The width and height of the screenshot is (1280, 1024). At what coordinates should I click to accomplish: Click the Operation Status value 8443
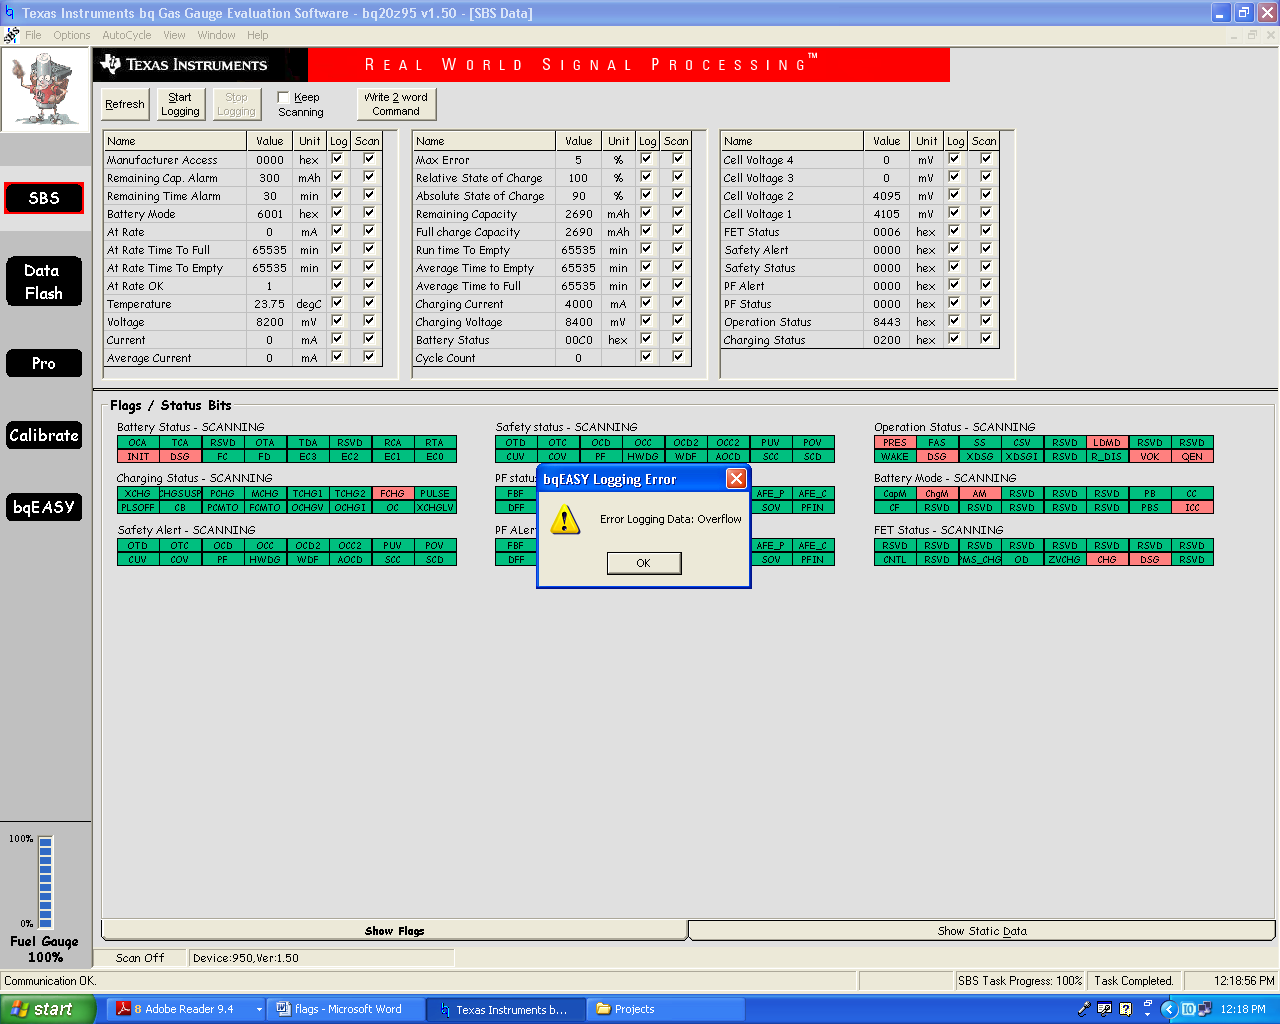(887, 322)
